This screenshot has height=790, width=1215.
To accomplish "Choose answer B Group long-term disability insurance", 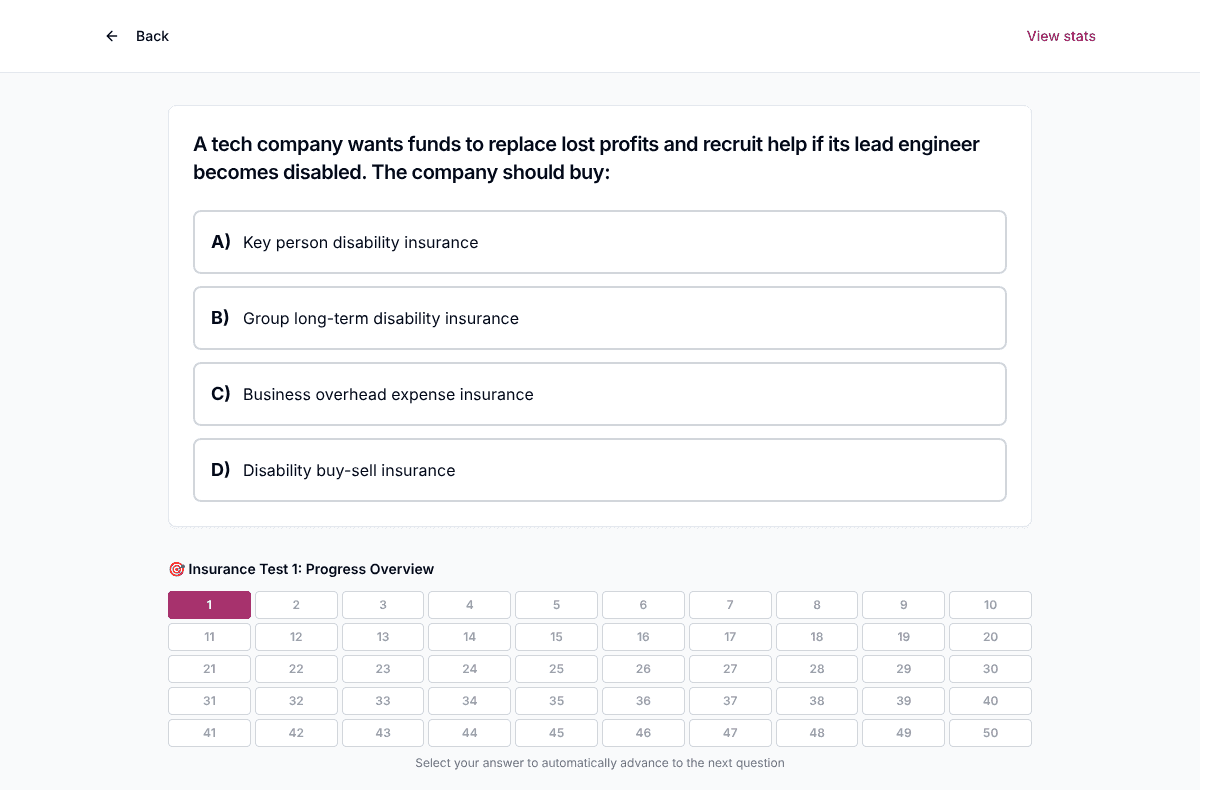I will 600,318.
